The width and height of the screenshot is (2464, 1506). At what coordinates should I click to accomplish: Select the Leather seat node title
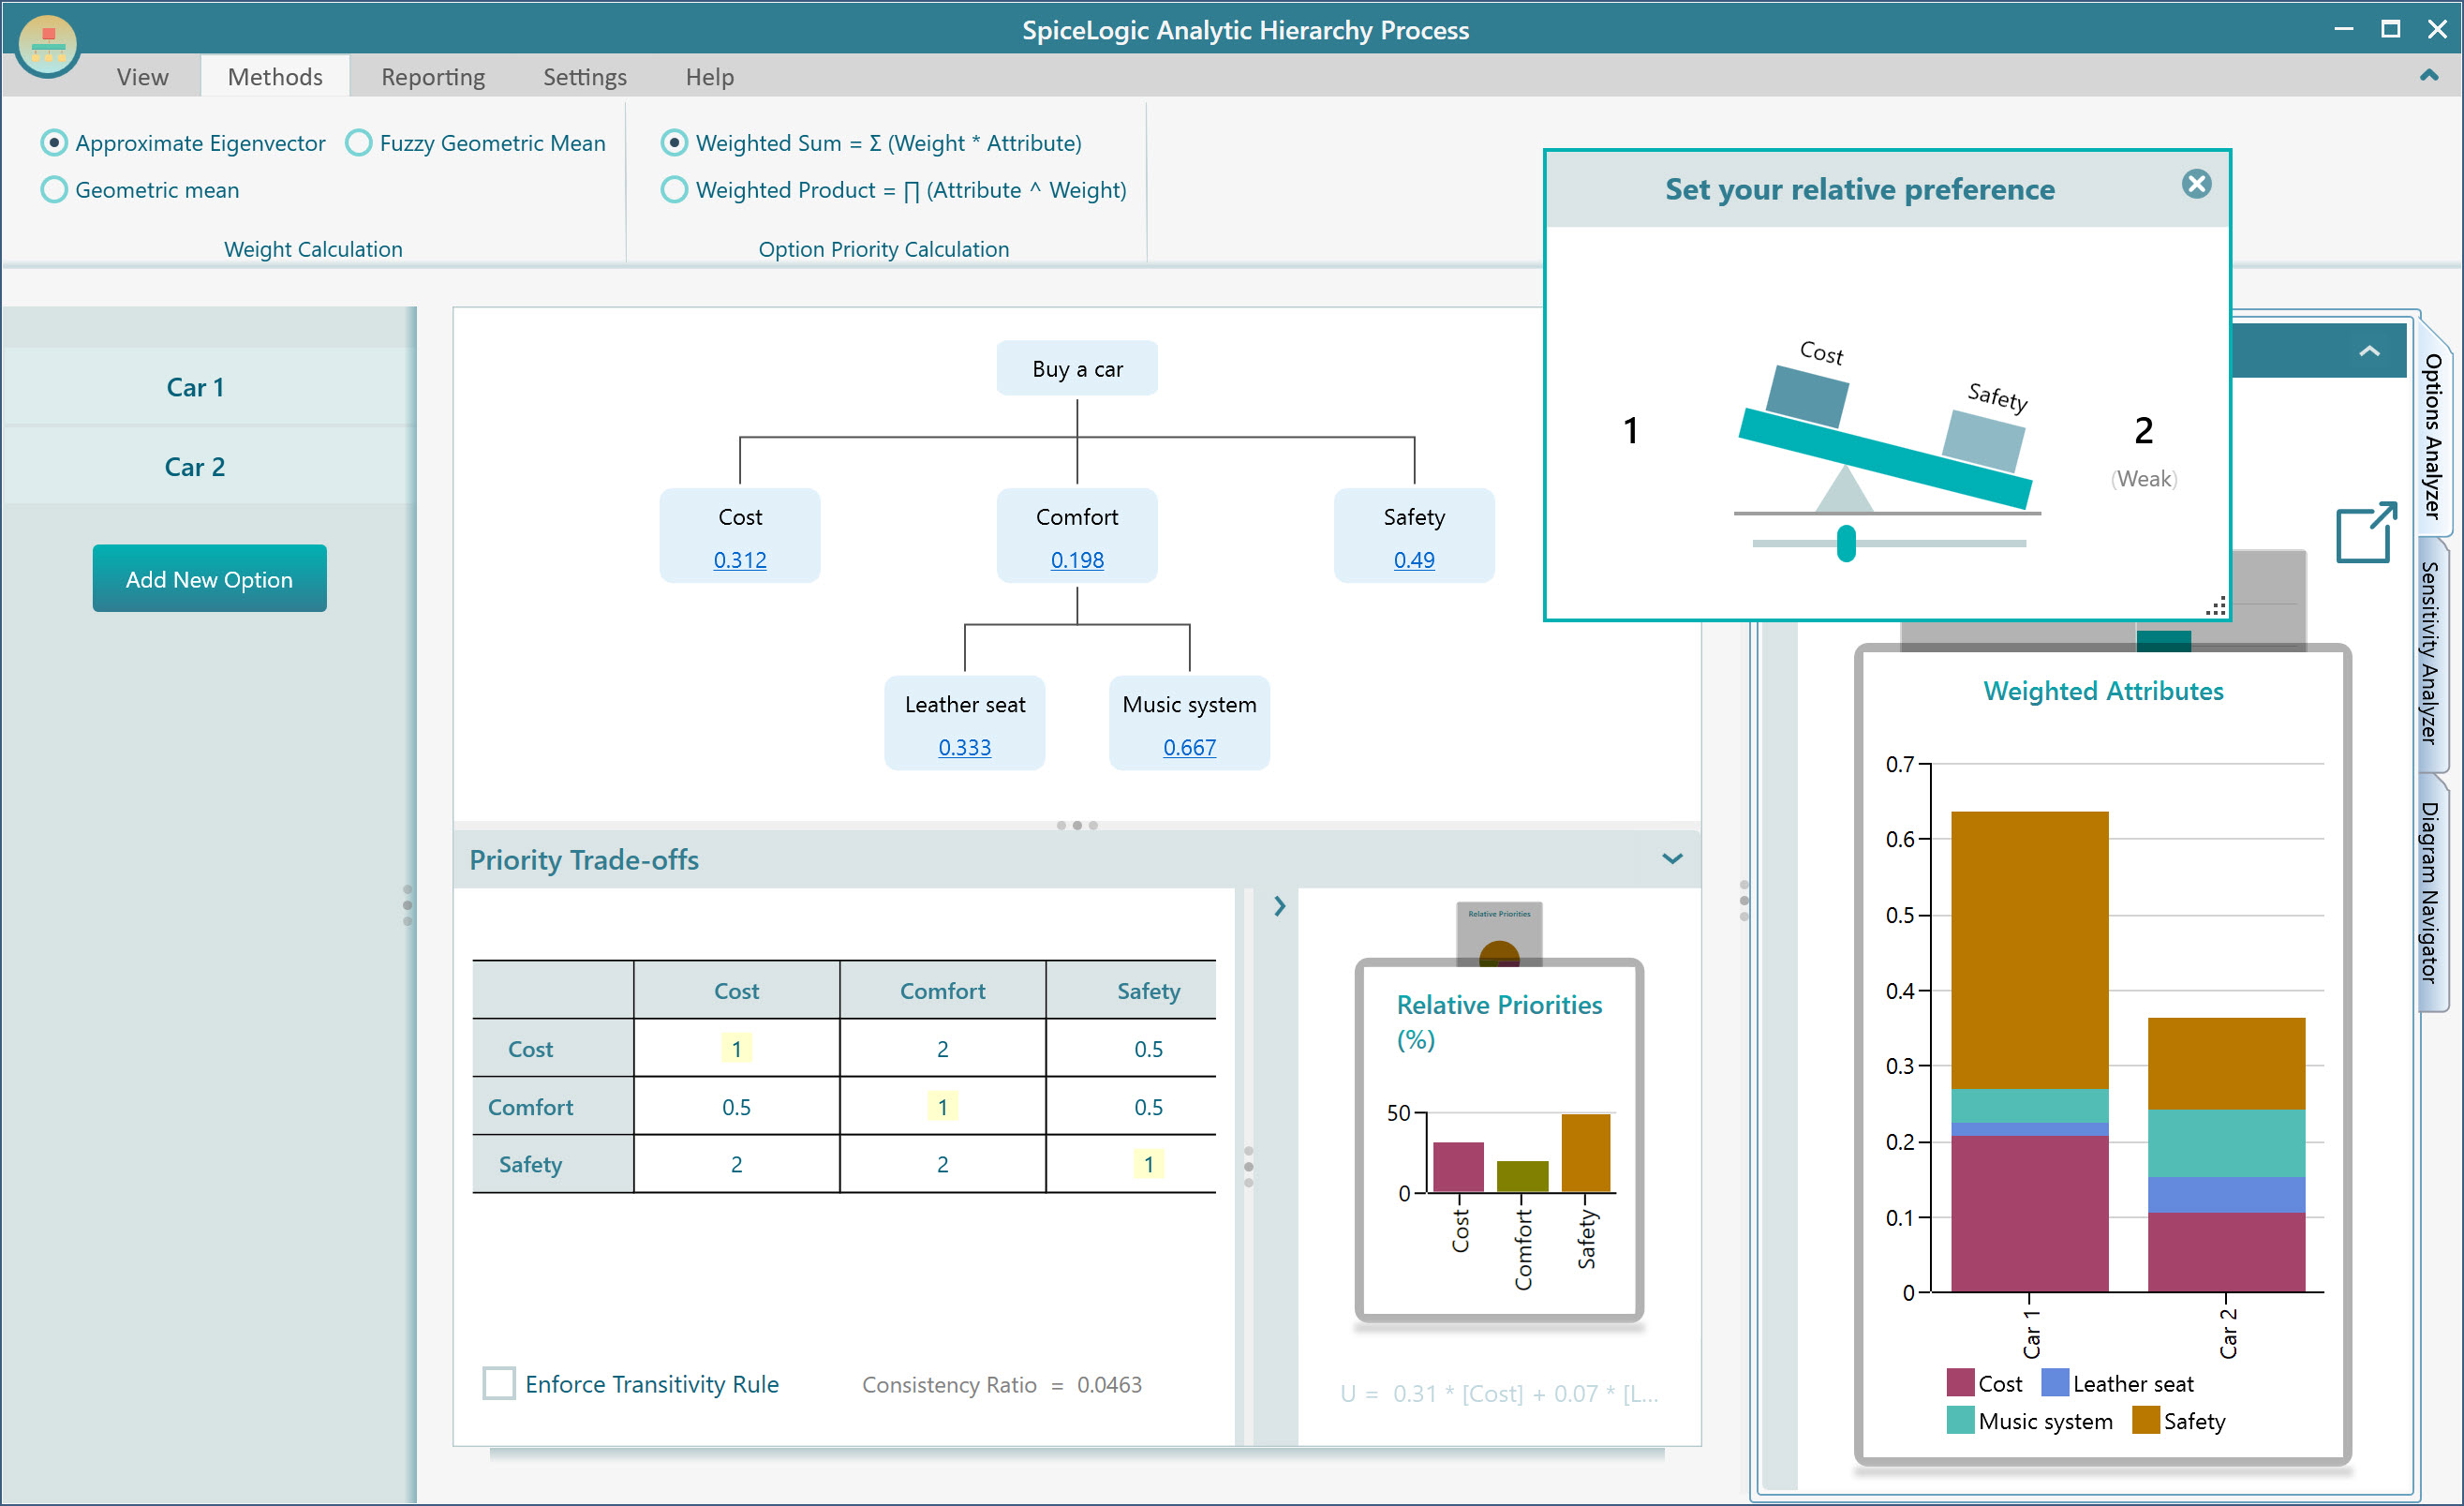965,704
